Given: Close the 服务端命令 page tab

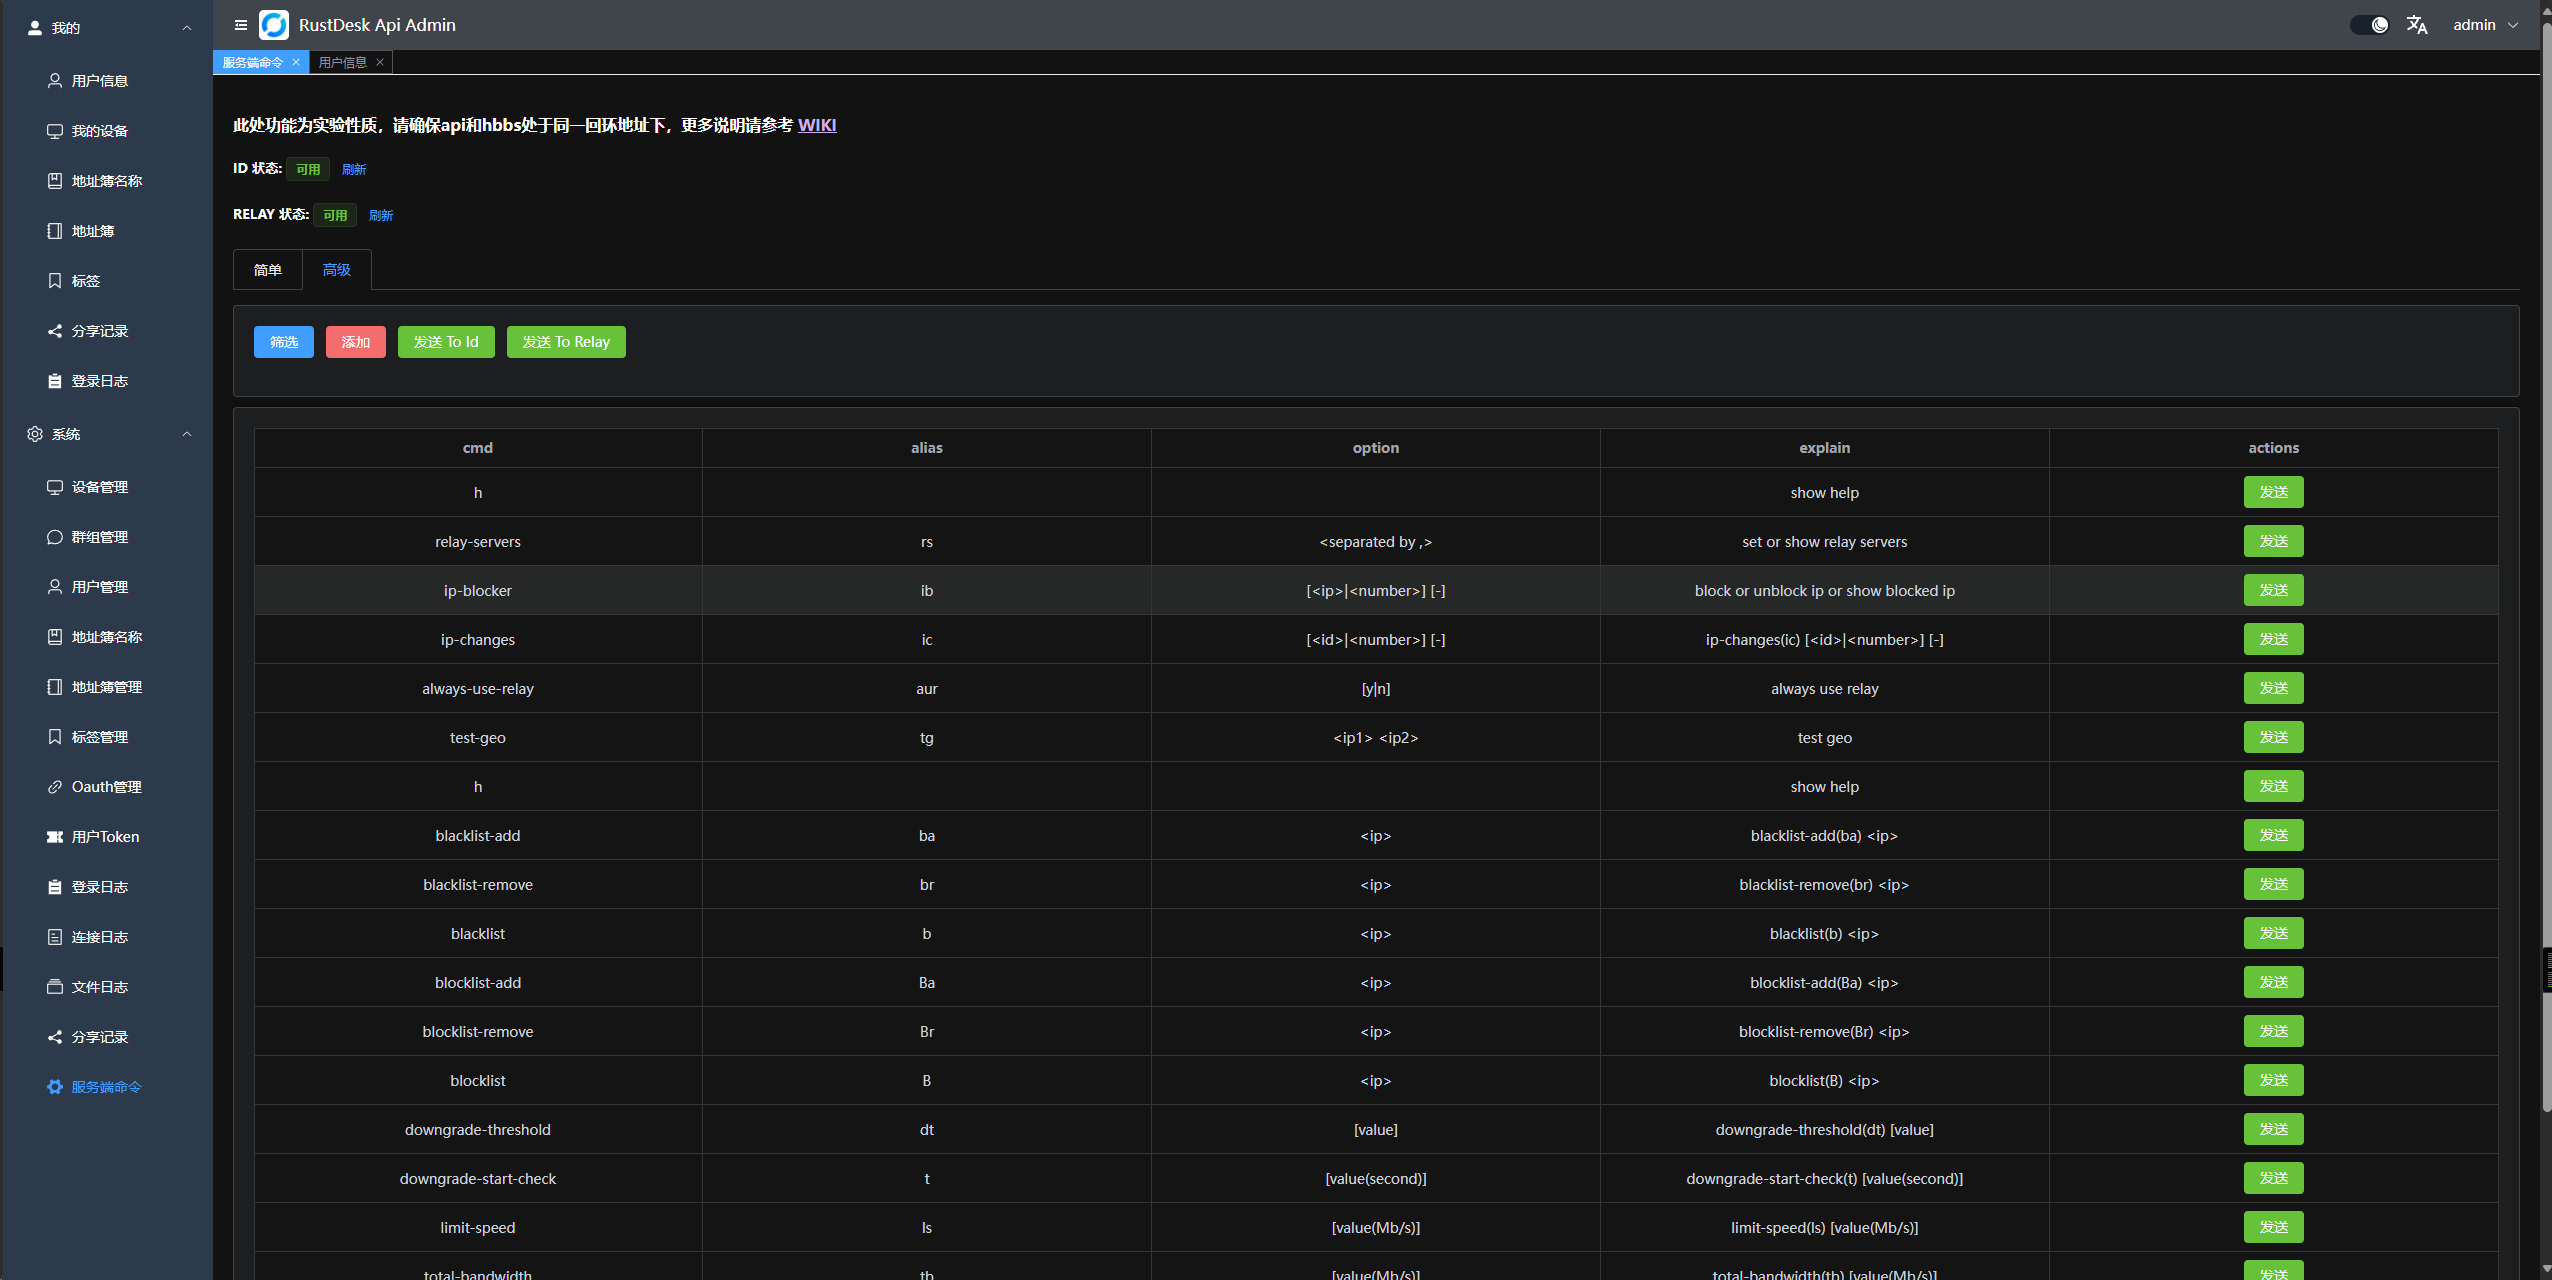Looking at the screenshot, I should coord(296,62).
